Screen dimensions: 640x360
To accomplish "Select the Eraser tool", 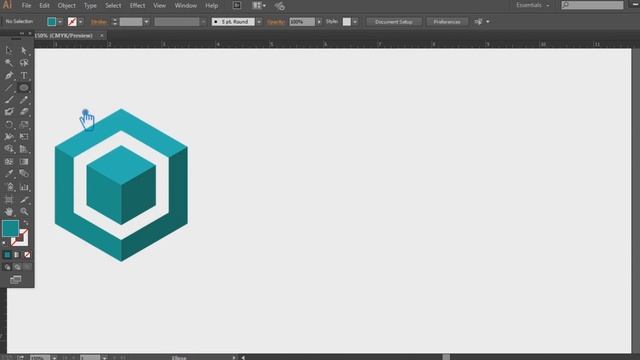I will point(24,112).
